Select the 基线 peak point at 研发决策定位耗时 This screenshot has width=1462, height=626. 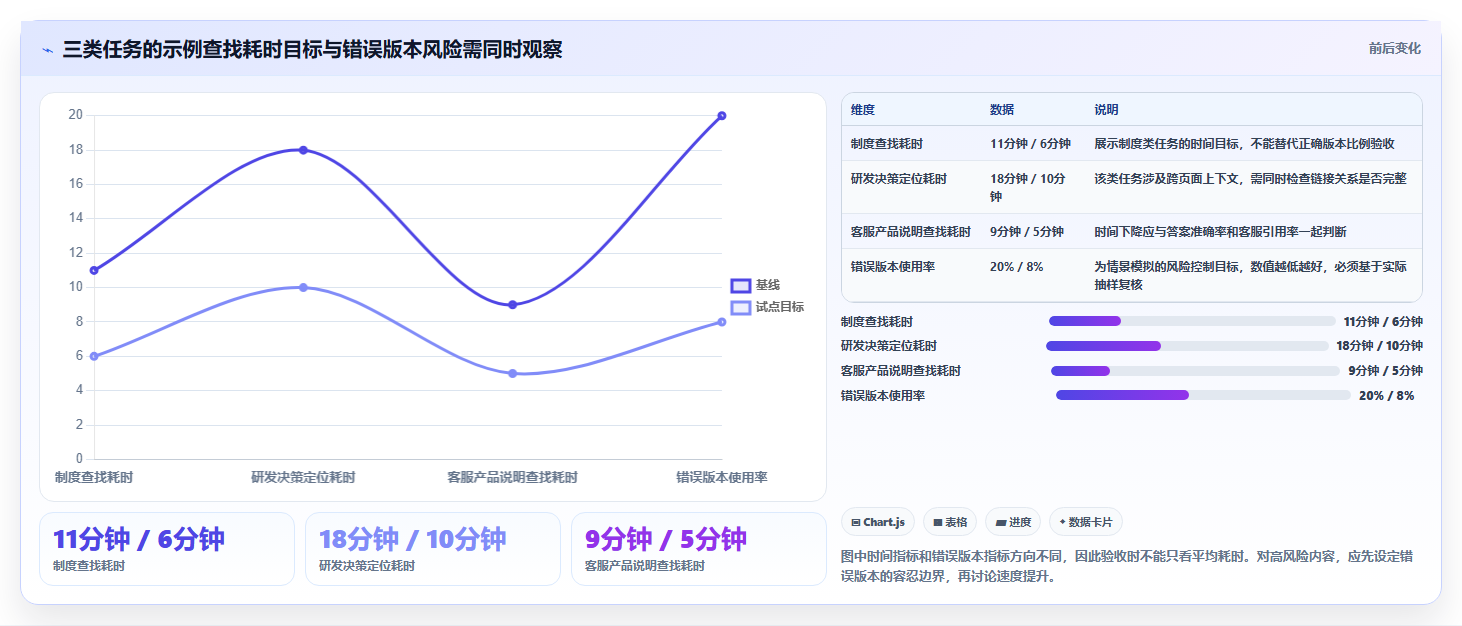point(303,150)
